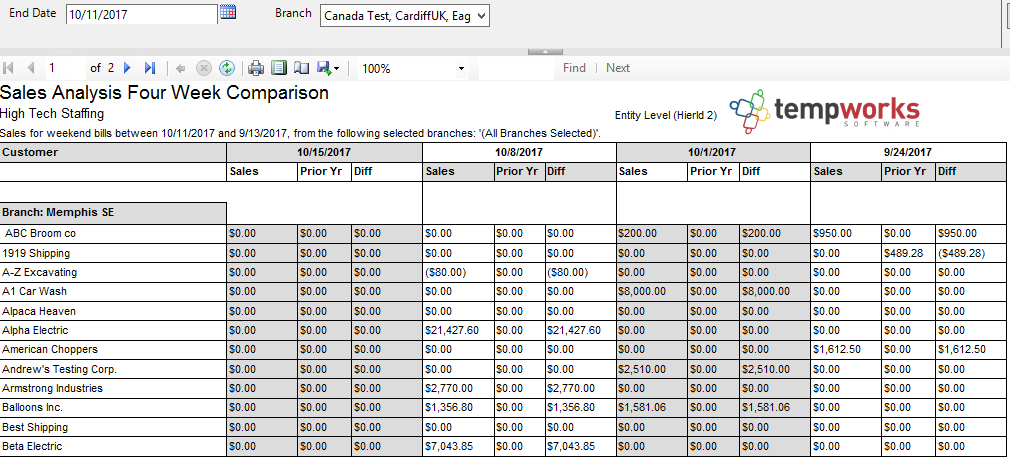Open the End Date calendar picker
This screenshot has width=1010, height=457.
(228, 13)
